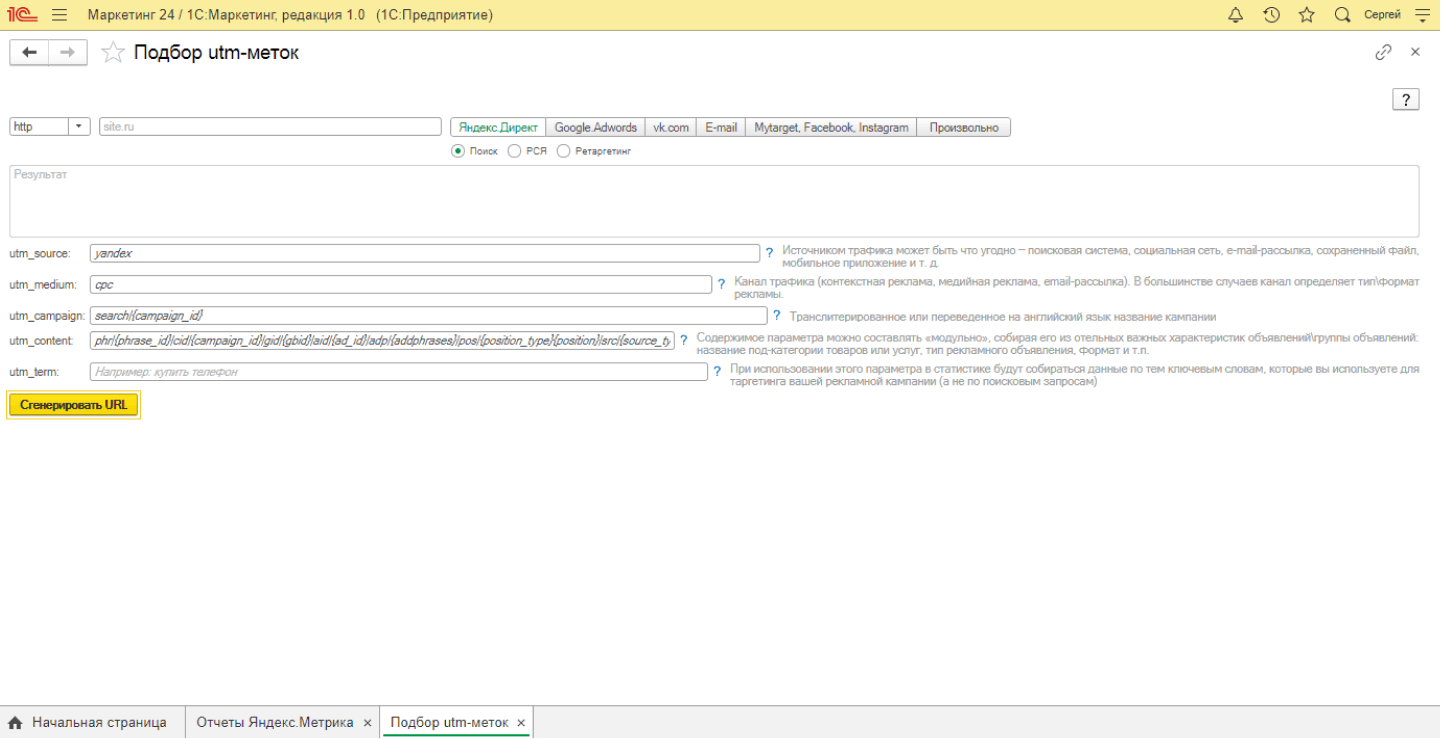
Task: Open the notifications bell icon
Action: pos(1236,15)
